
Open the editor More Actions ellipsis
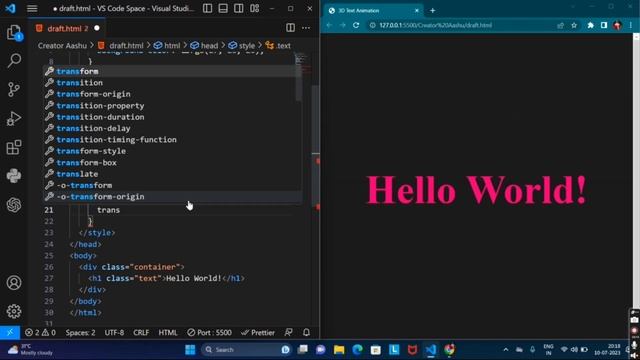tap(306, 28)
